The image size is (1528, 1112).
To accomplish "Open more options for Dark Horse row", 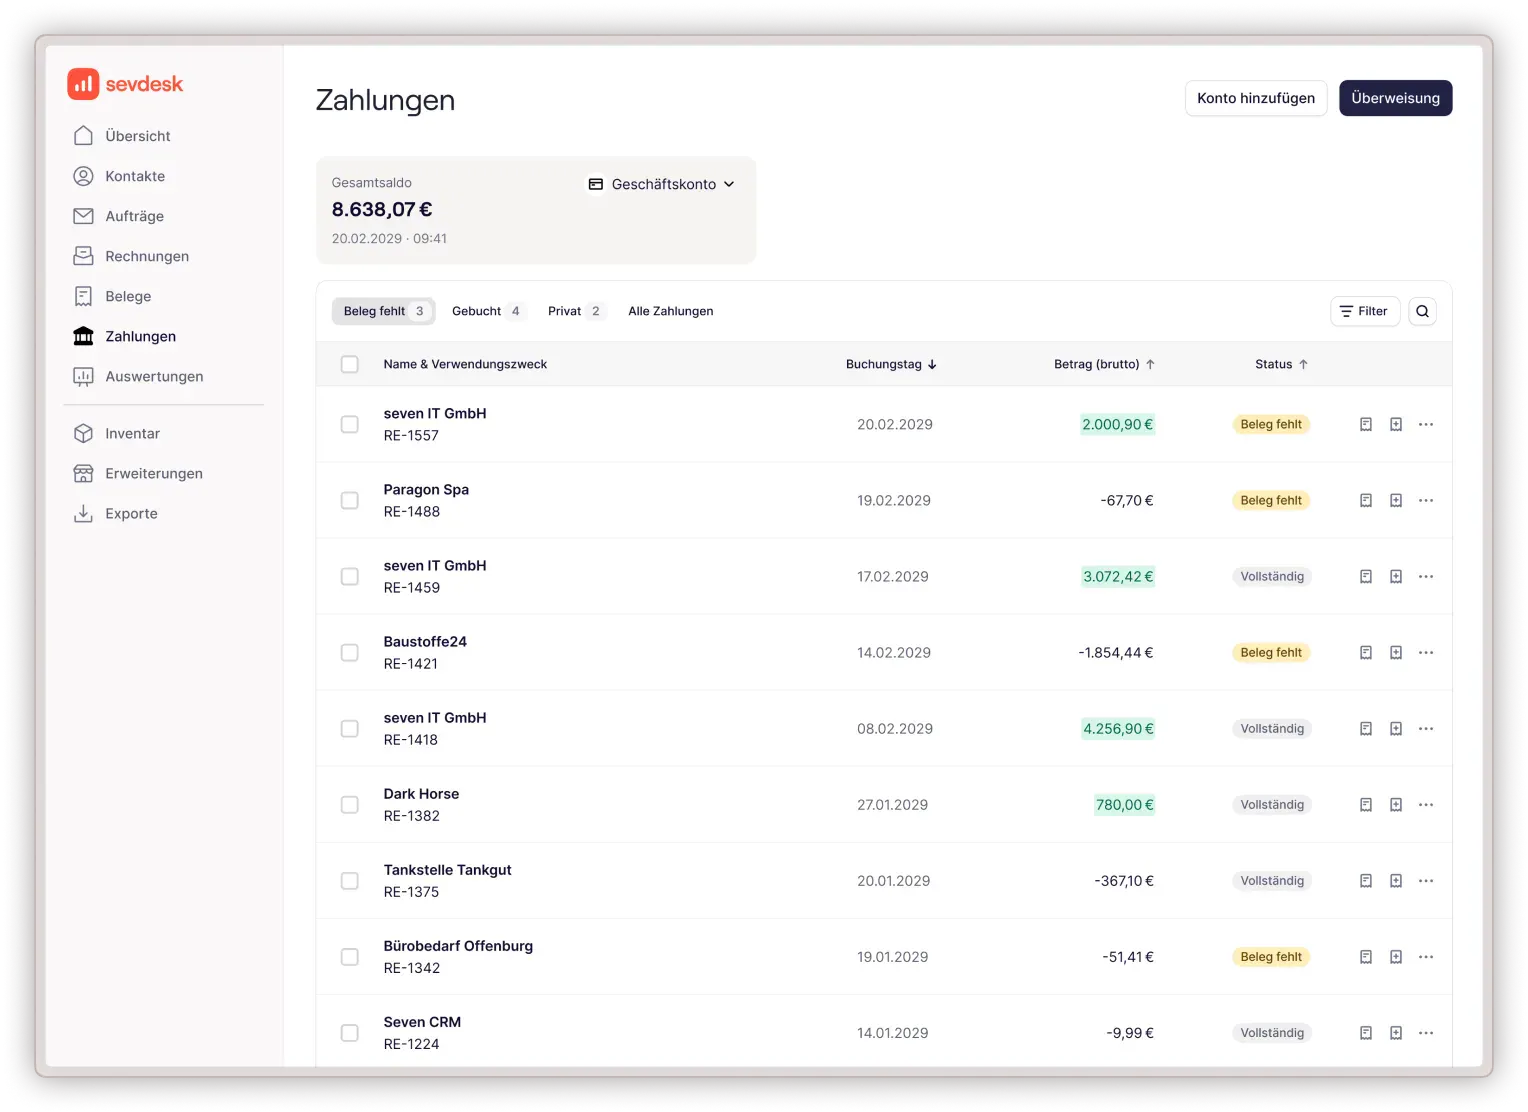I will point(1426,804).
